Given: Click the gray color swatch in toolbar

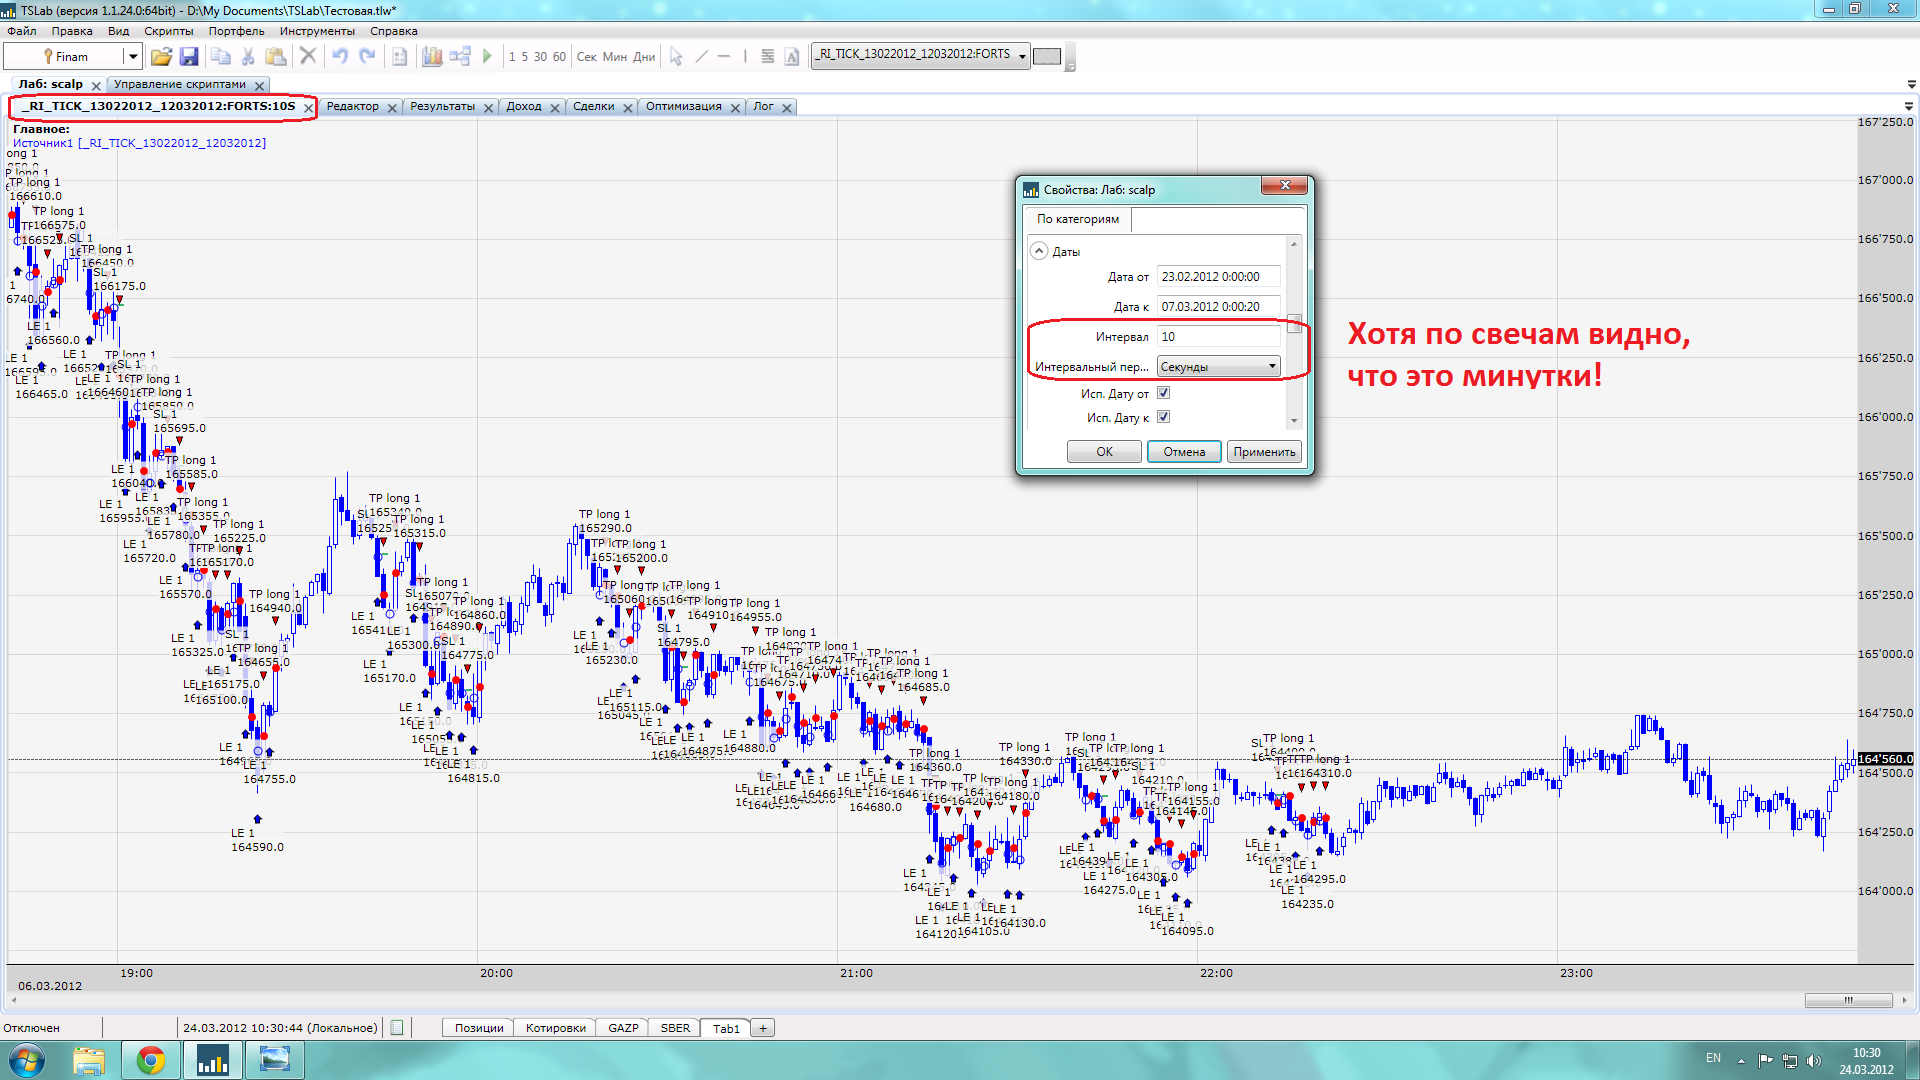Looking at the screenshot, I should (1047, 56).
